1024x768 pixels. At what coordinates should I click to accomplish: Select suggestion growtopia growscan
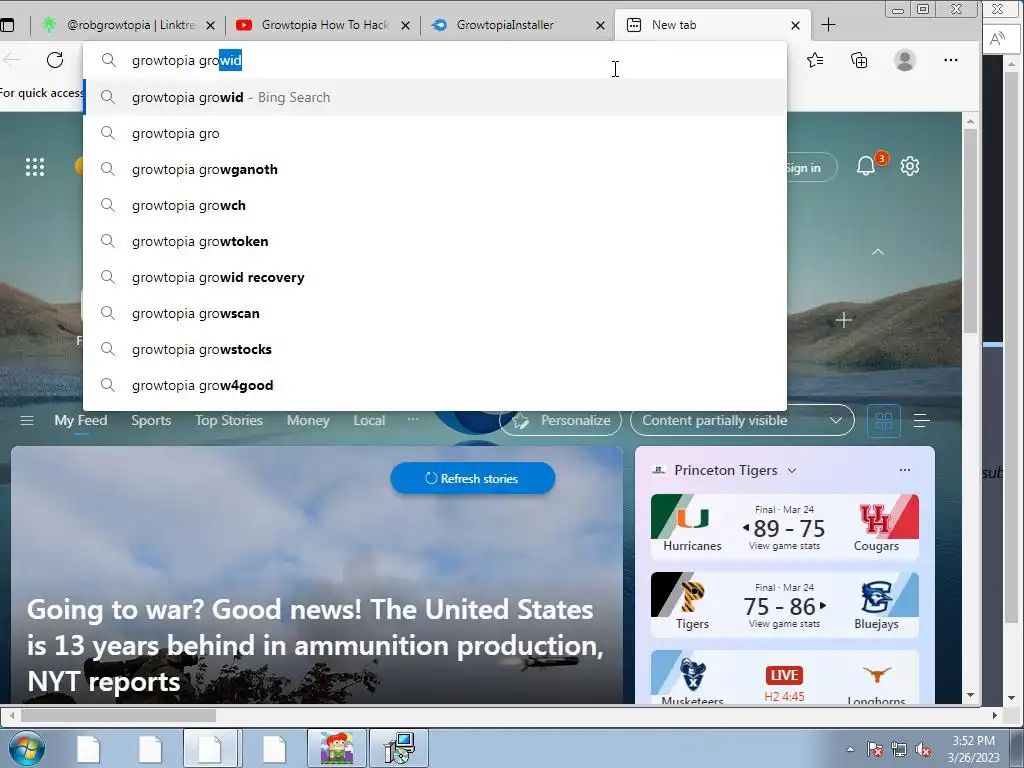(x=435, y=313)
